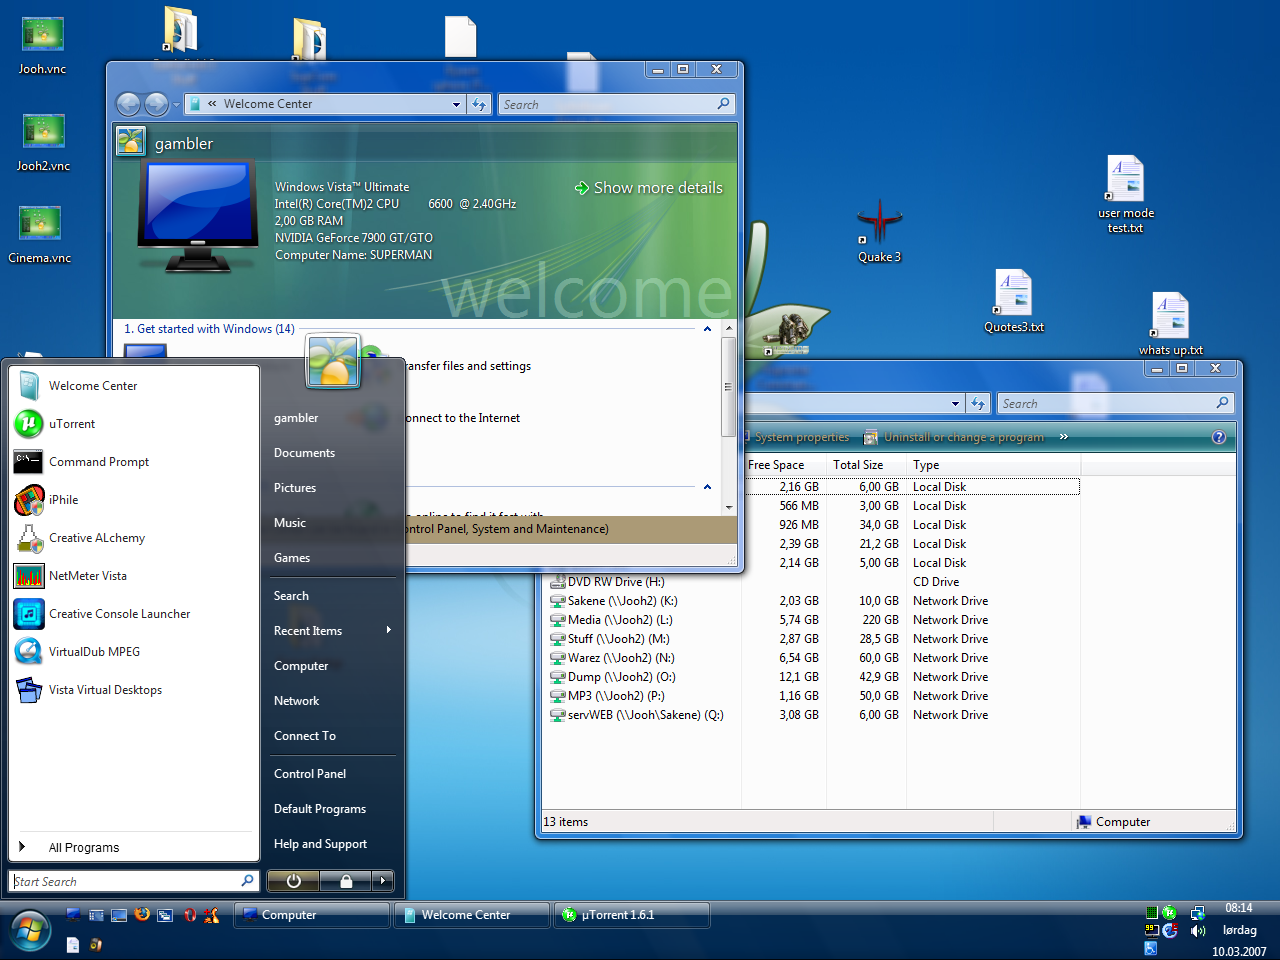Switch to uTorrent 1.6.1 taskbar button

[x=632, y=915]
